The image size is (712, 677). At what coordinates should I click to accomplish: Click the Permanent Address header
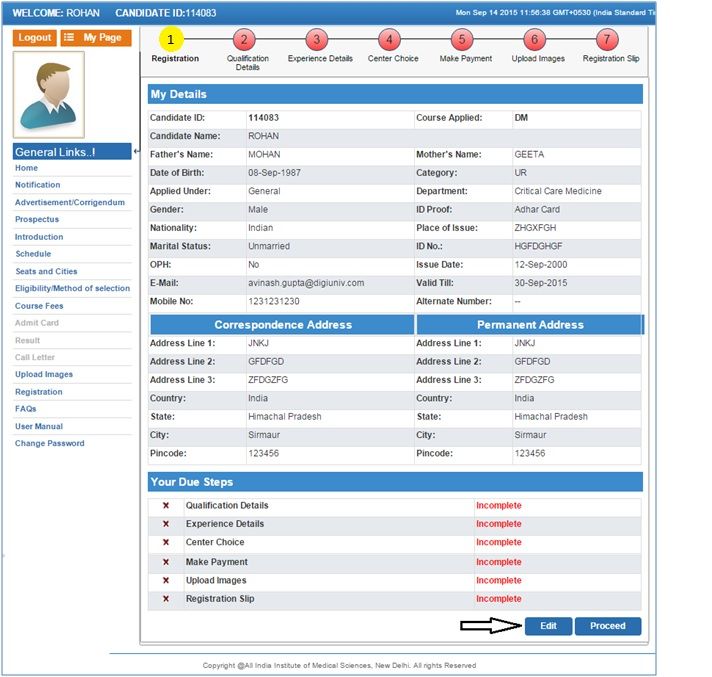click(x=530, y=325)
